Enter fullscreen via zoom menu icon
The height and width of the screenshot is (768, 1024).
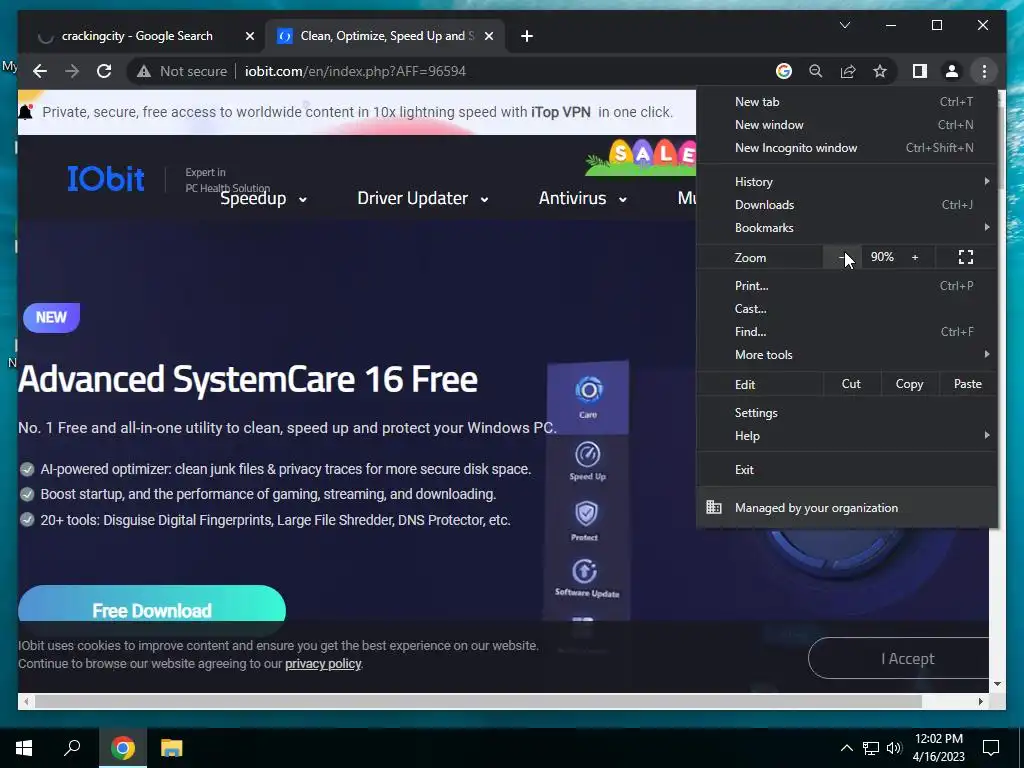click(966, 257)
